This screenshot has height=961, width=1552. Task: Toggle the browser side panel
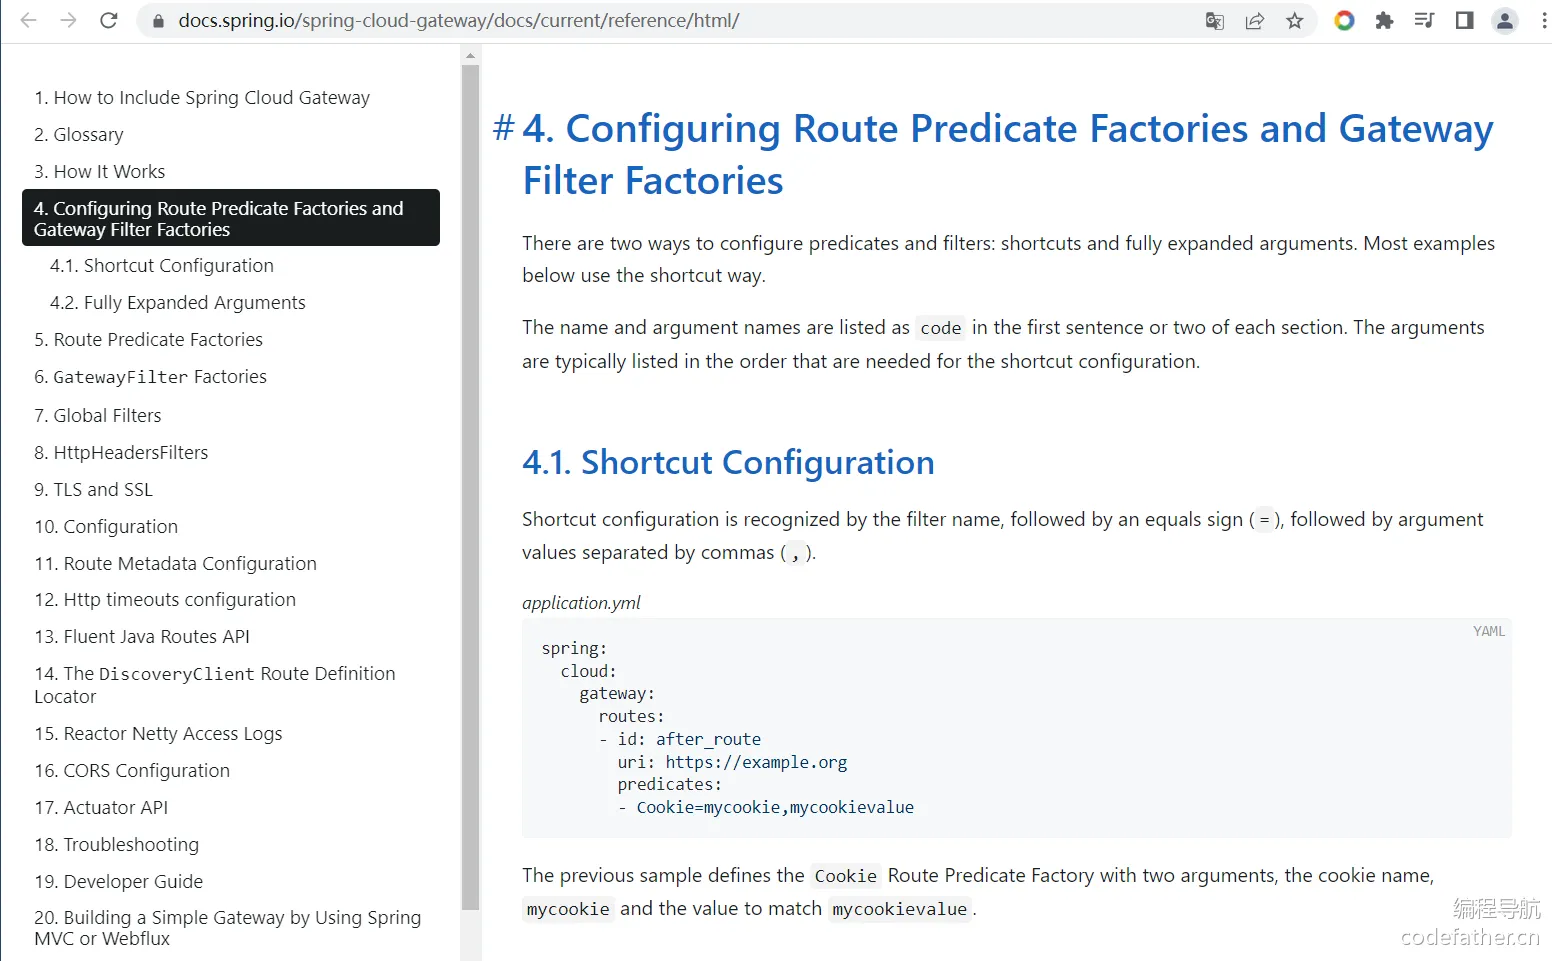pos(1465,20)
